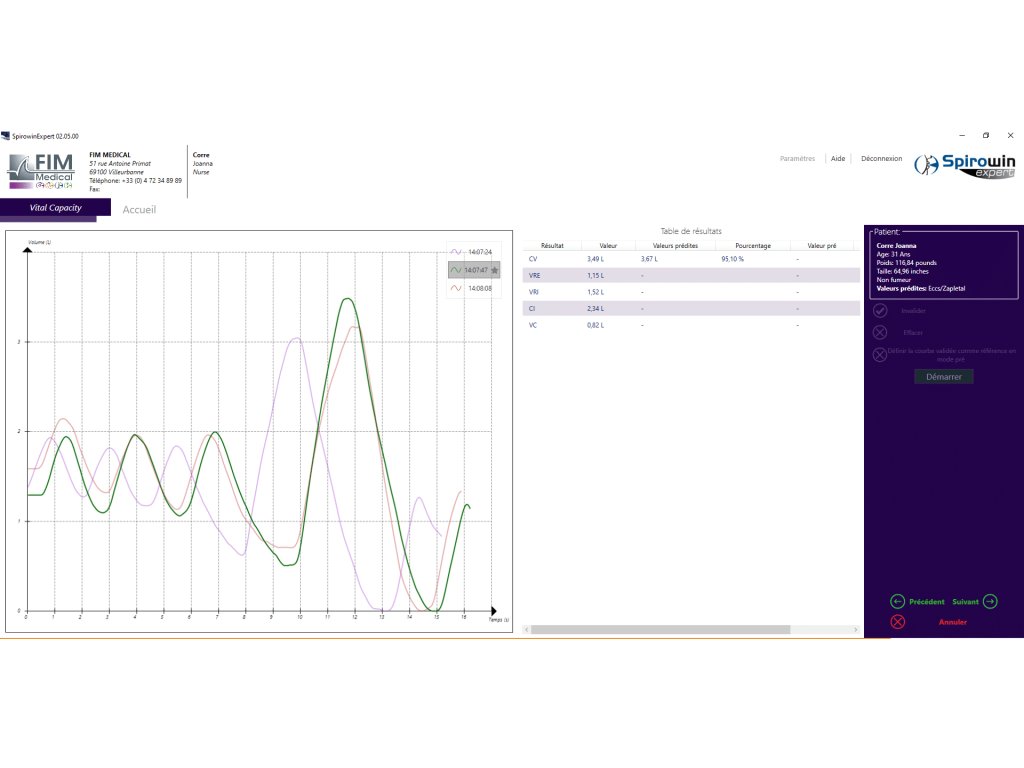Image resolution: width=1024 pixels, height=768 pixels.
Task: Click the Précédent left arrow icon
Action: [x=897, y=601]
